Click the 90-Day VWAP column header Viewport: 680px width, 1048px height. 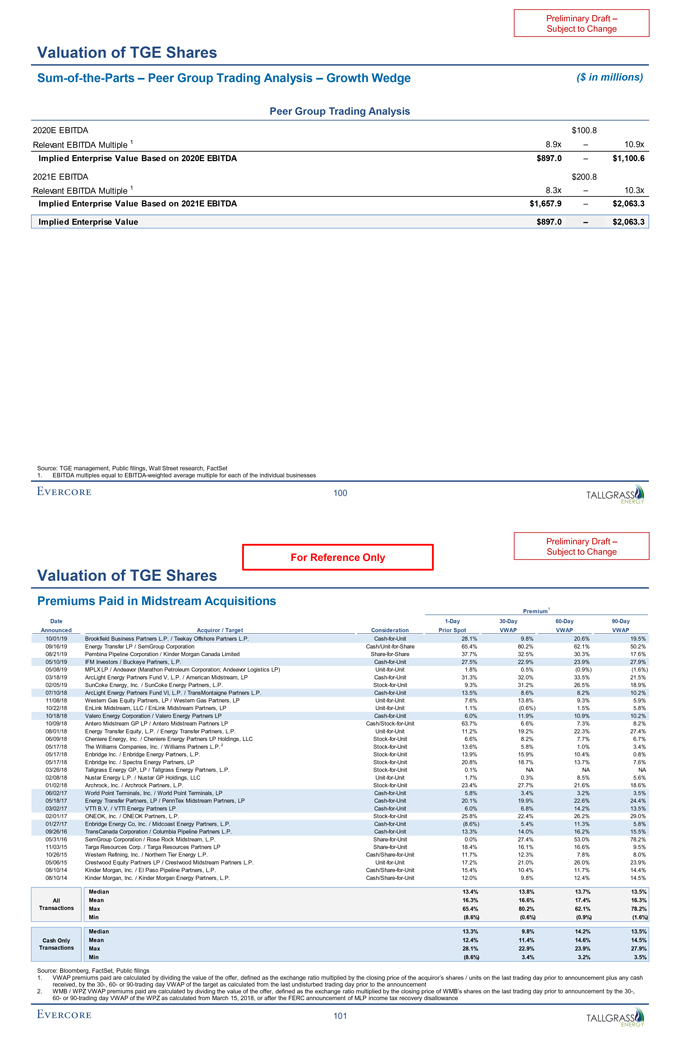tap(620, 629)
